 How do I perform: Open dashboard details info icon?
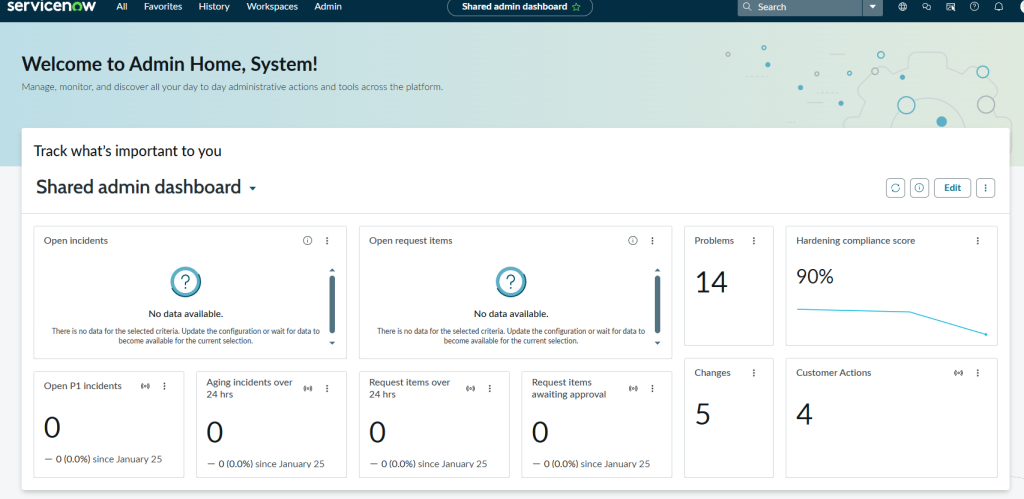point(919,188)
